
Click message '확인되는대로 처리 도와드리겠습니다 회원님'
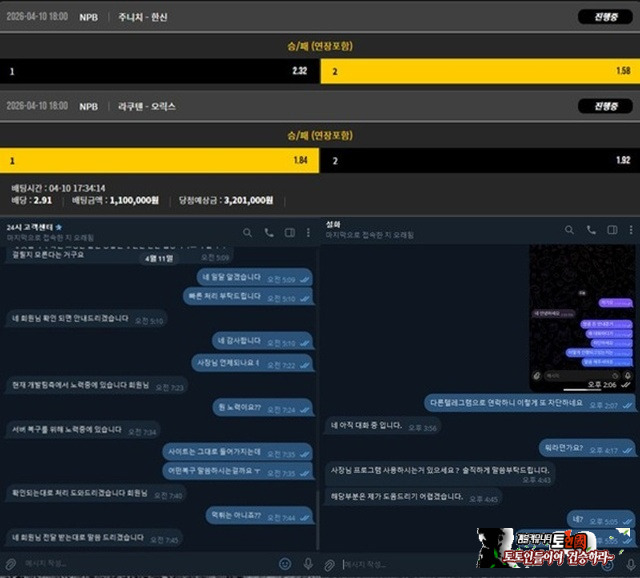pyautogui.click(x=96, y=494)
